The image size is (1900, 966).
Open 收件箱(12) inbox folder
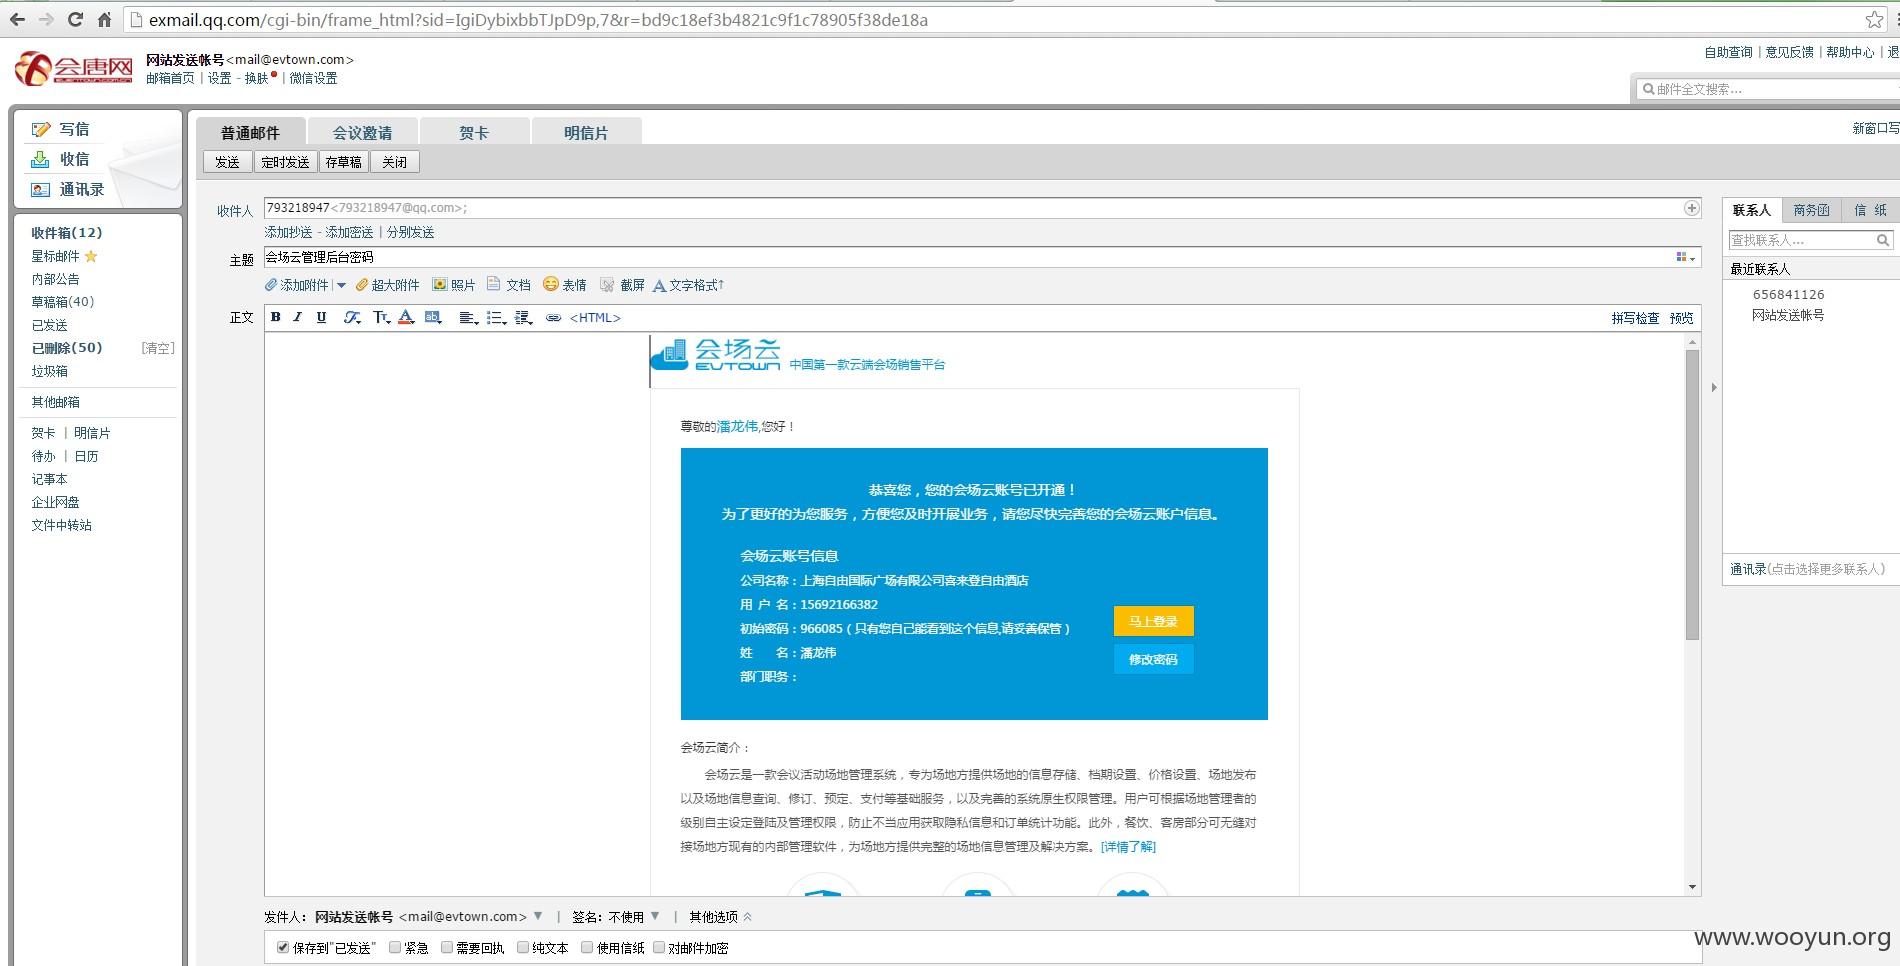pos(66,232)
